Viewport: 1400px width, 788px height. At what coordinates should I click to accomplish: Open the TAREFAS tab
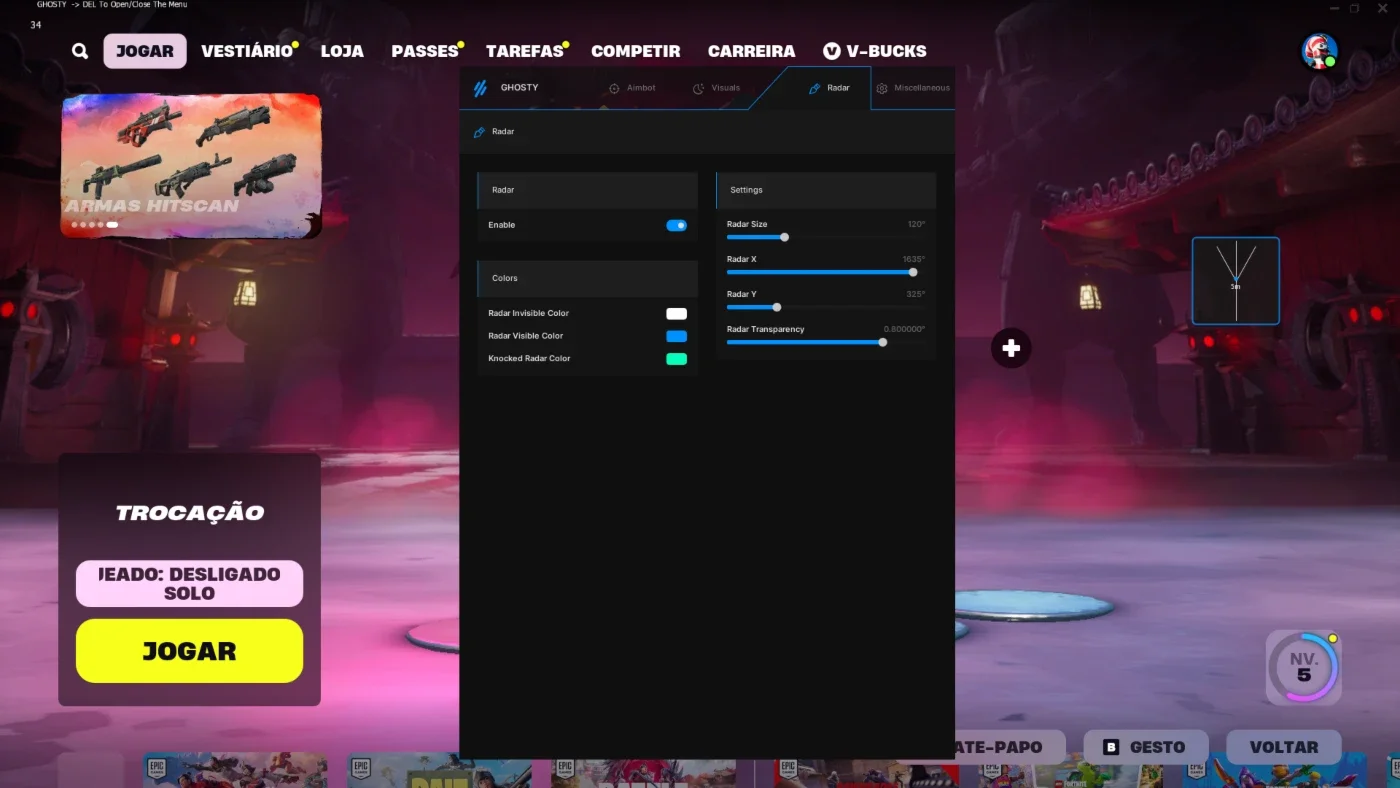coord(525,51)
